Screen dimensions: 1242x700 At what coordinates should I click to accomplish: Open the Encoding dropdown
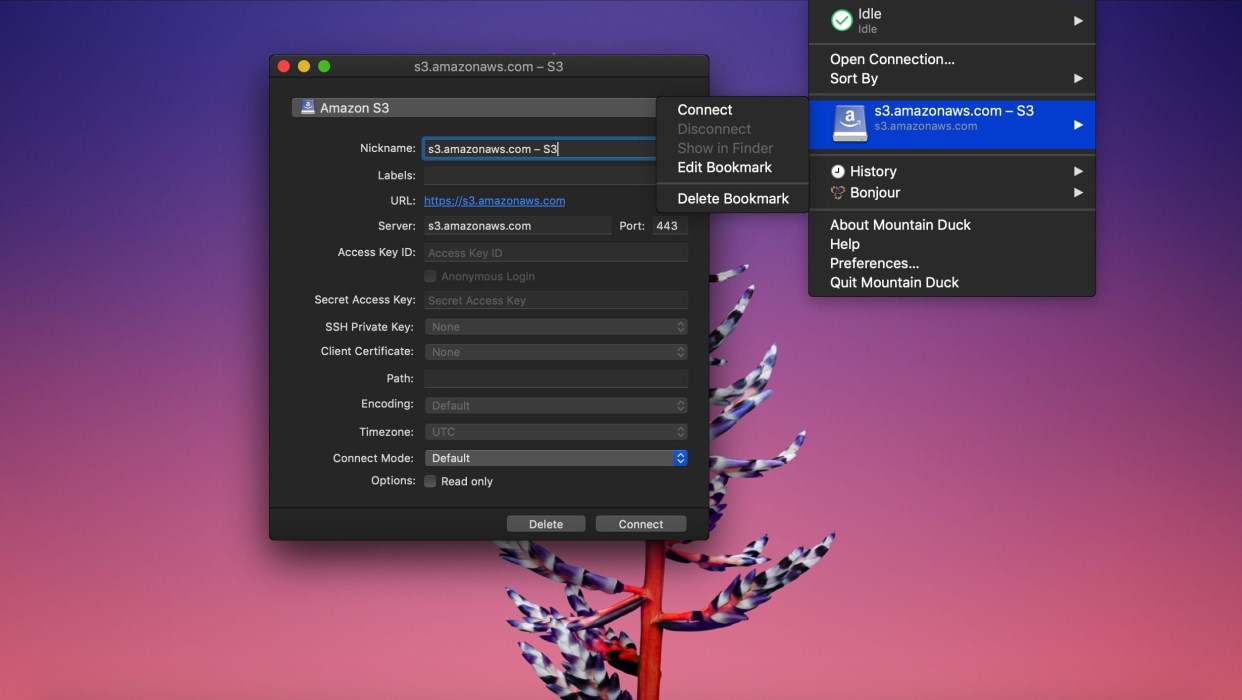pos(556,405)
